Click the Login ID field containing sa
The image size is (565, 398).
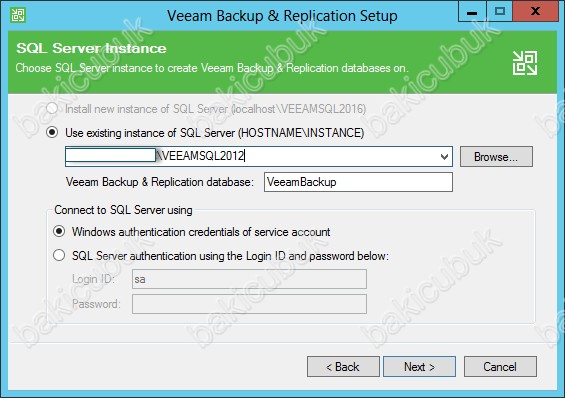(249, 279)
